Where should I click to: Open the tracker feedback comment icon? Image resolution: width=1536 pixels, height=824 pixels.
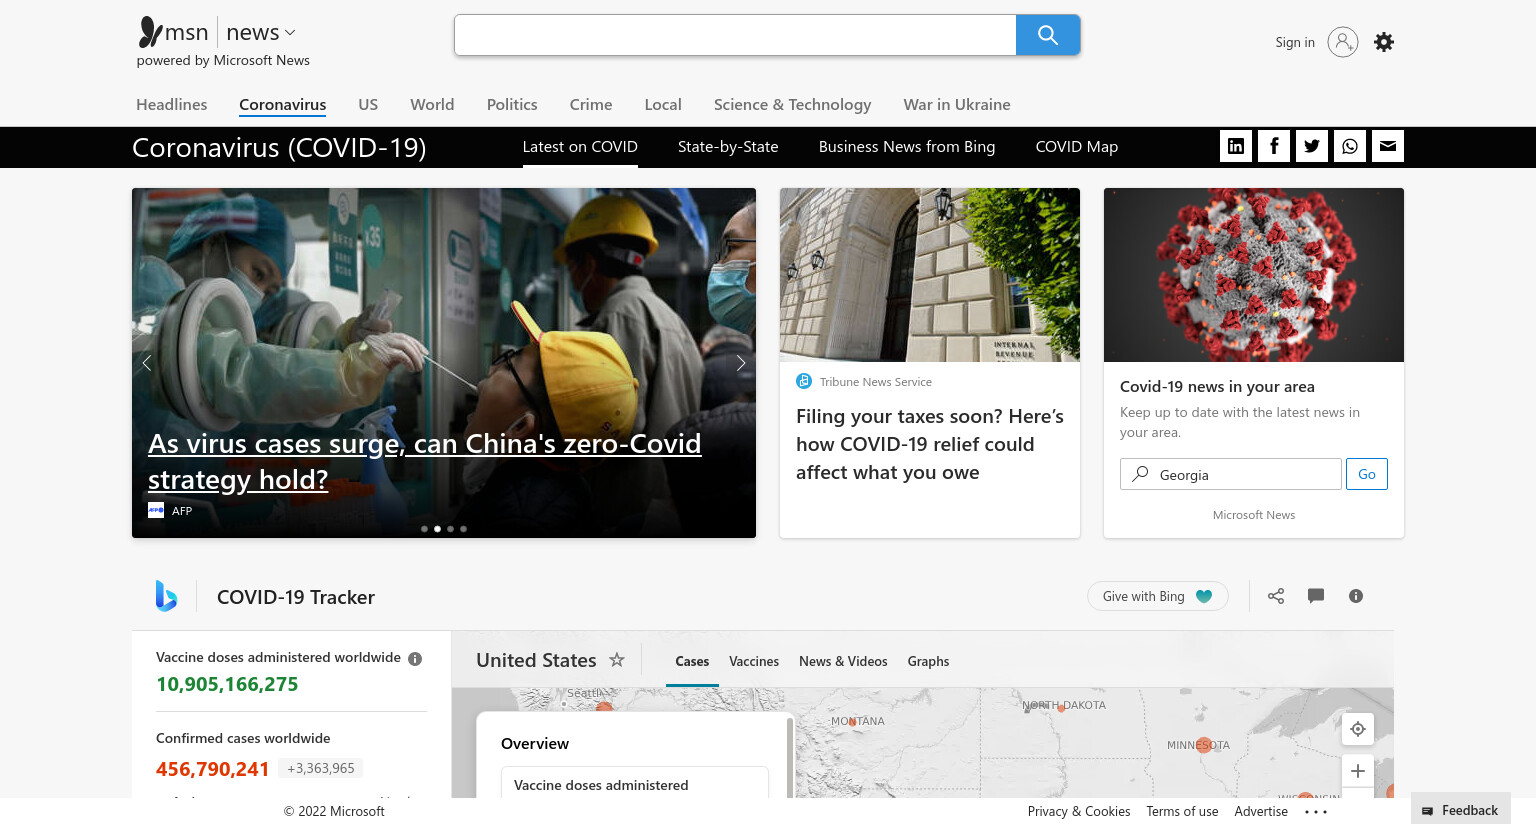(1316, 596)
